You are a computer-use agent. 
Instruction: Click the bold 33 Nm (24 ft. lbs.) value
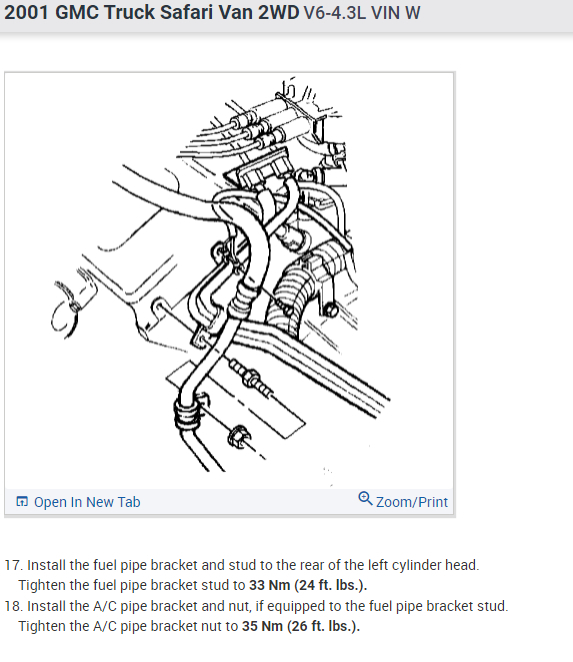click(308, 585)
